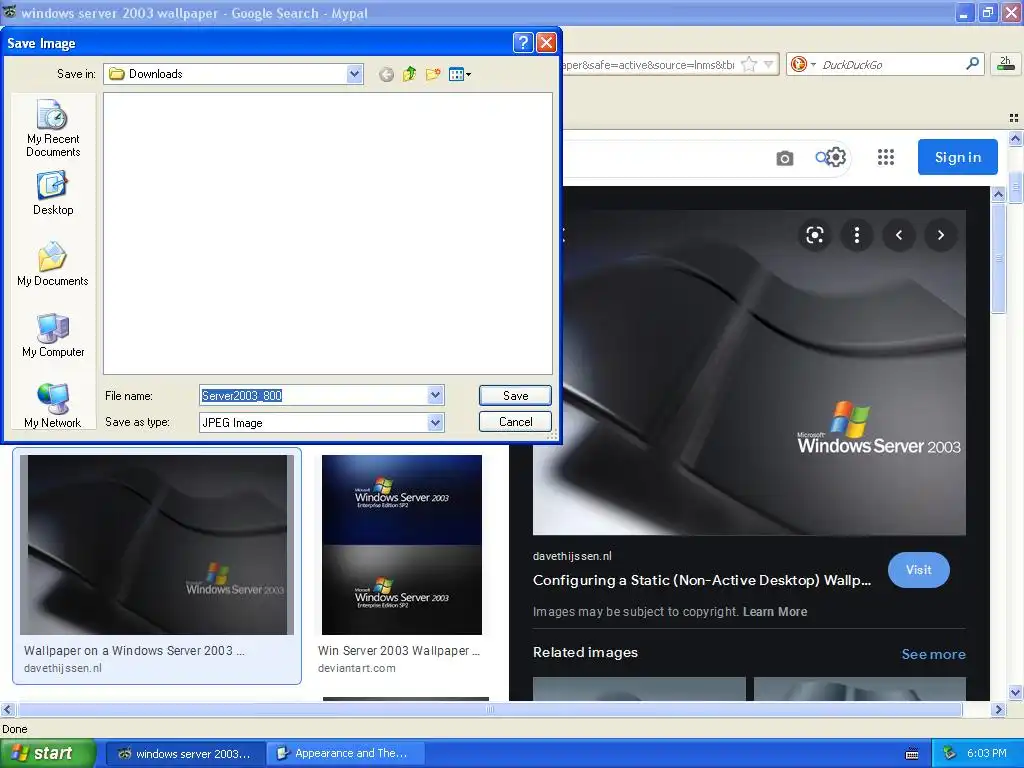This screenshot has height=768, width=1024.
Task: Switch to windows server 2003 taskbar item
Action: tap(185, 753)
